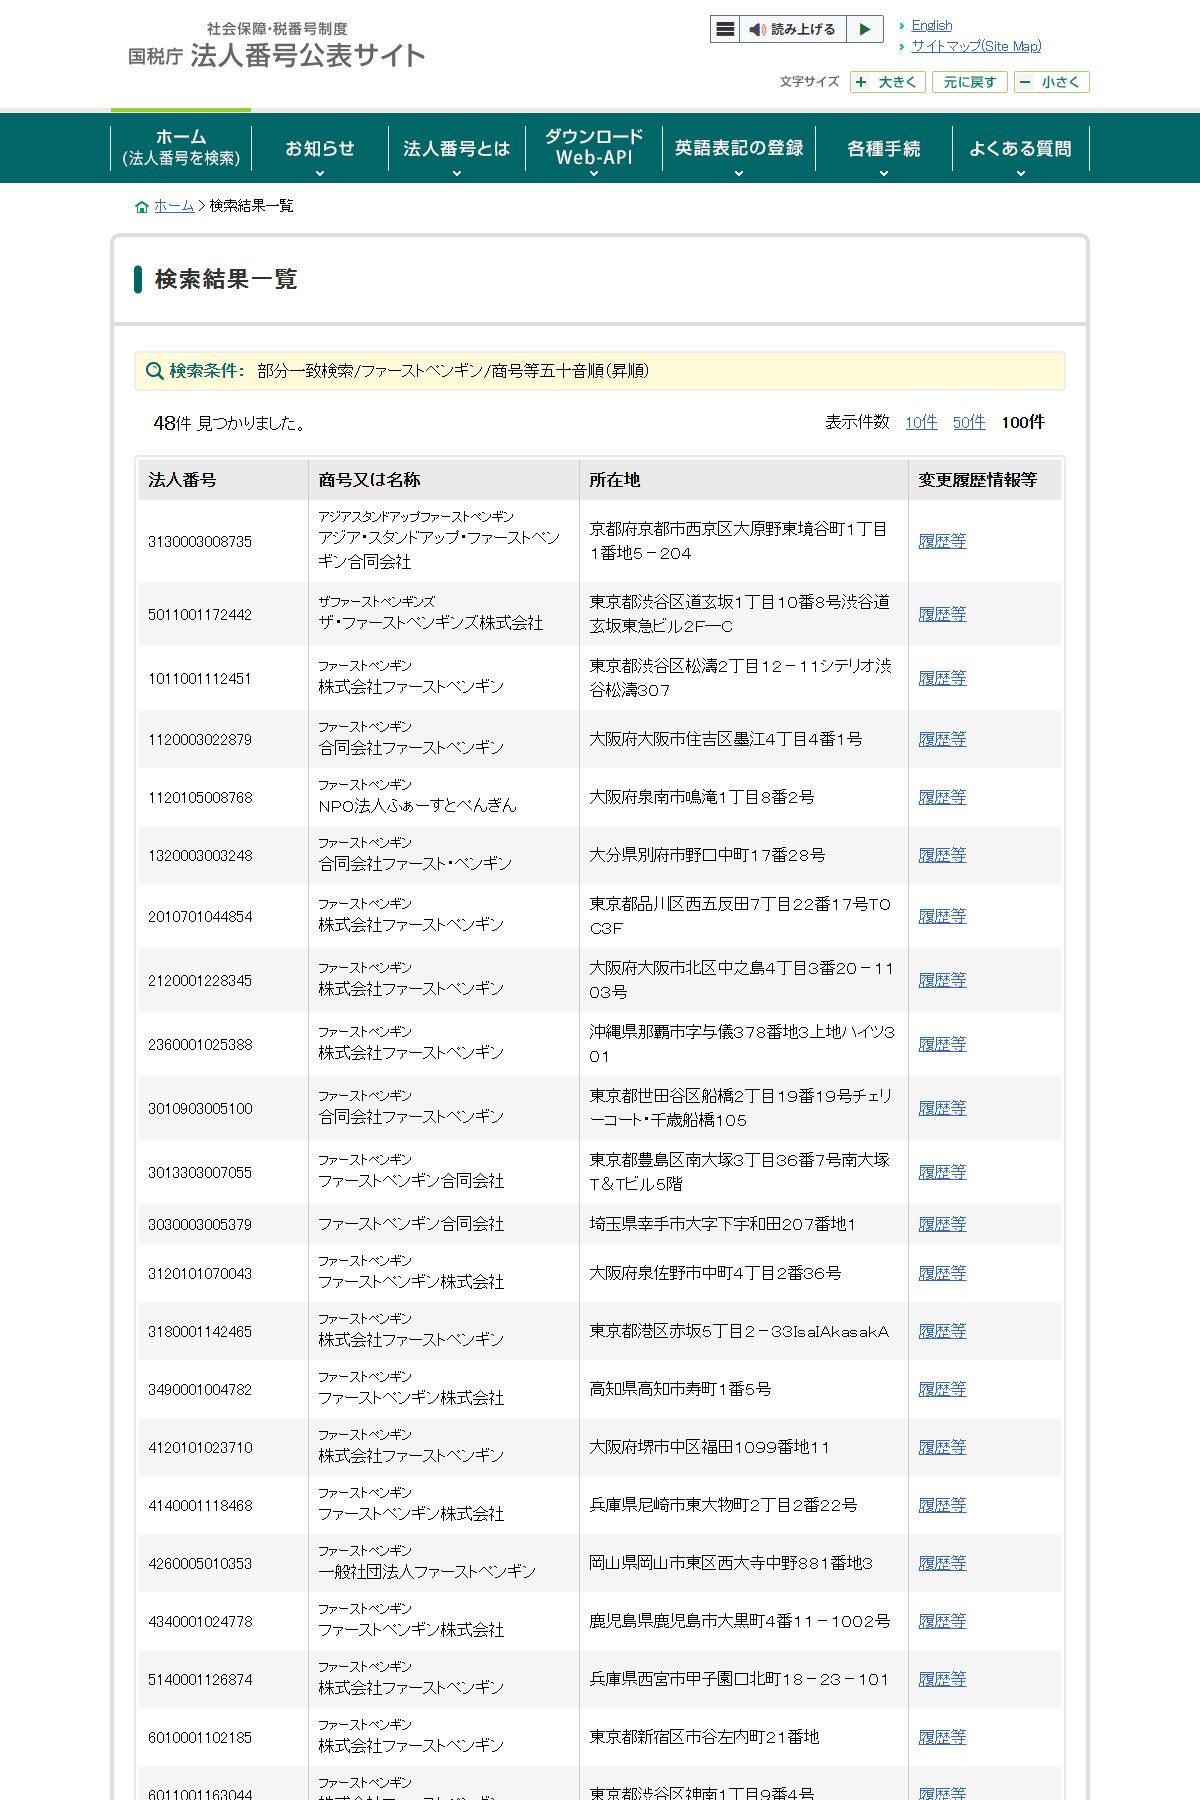Click the home icon in breadcrumb

[x=142, y=207]
